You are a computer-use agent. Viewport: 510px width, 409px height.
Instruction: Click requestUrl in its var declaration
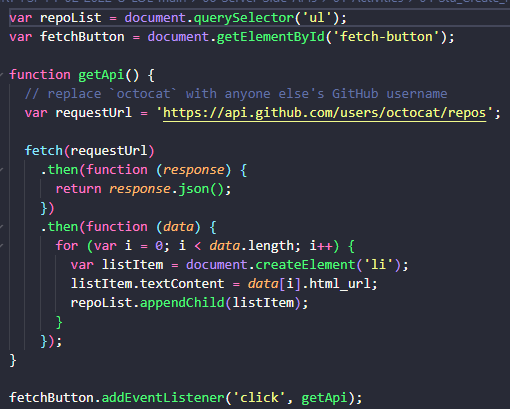pyautogui.click(x=93, y=113)
